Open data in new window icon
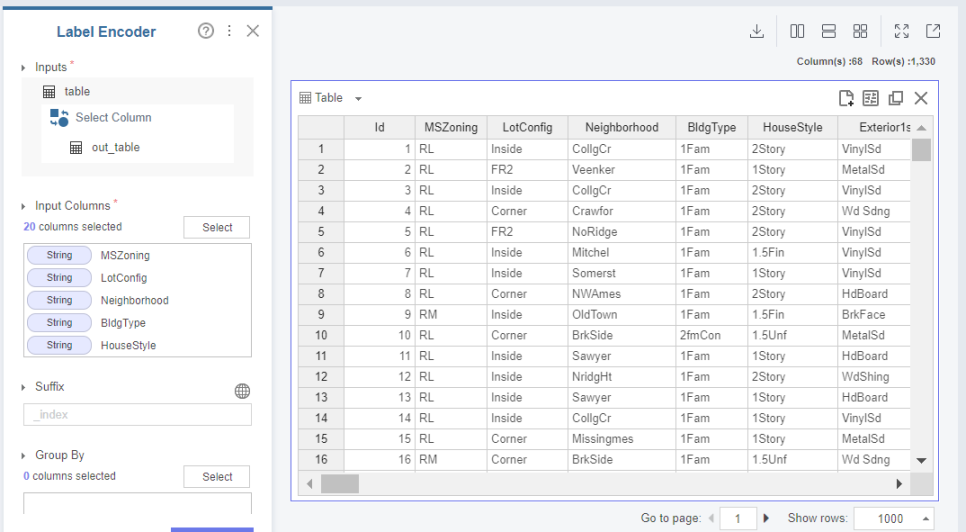 pyautogui.click(x=933, y=31)
